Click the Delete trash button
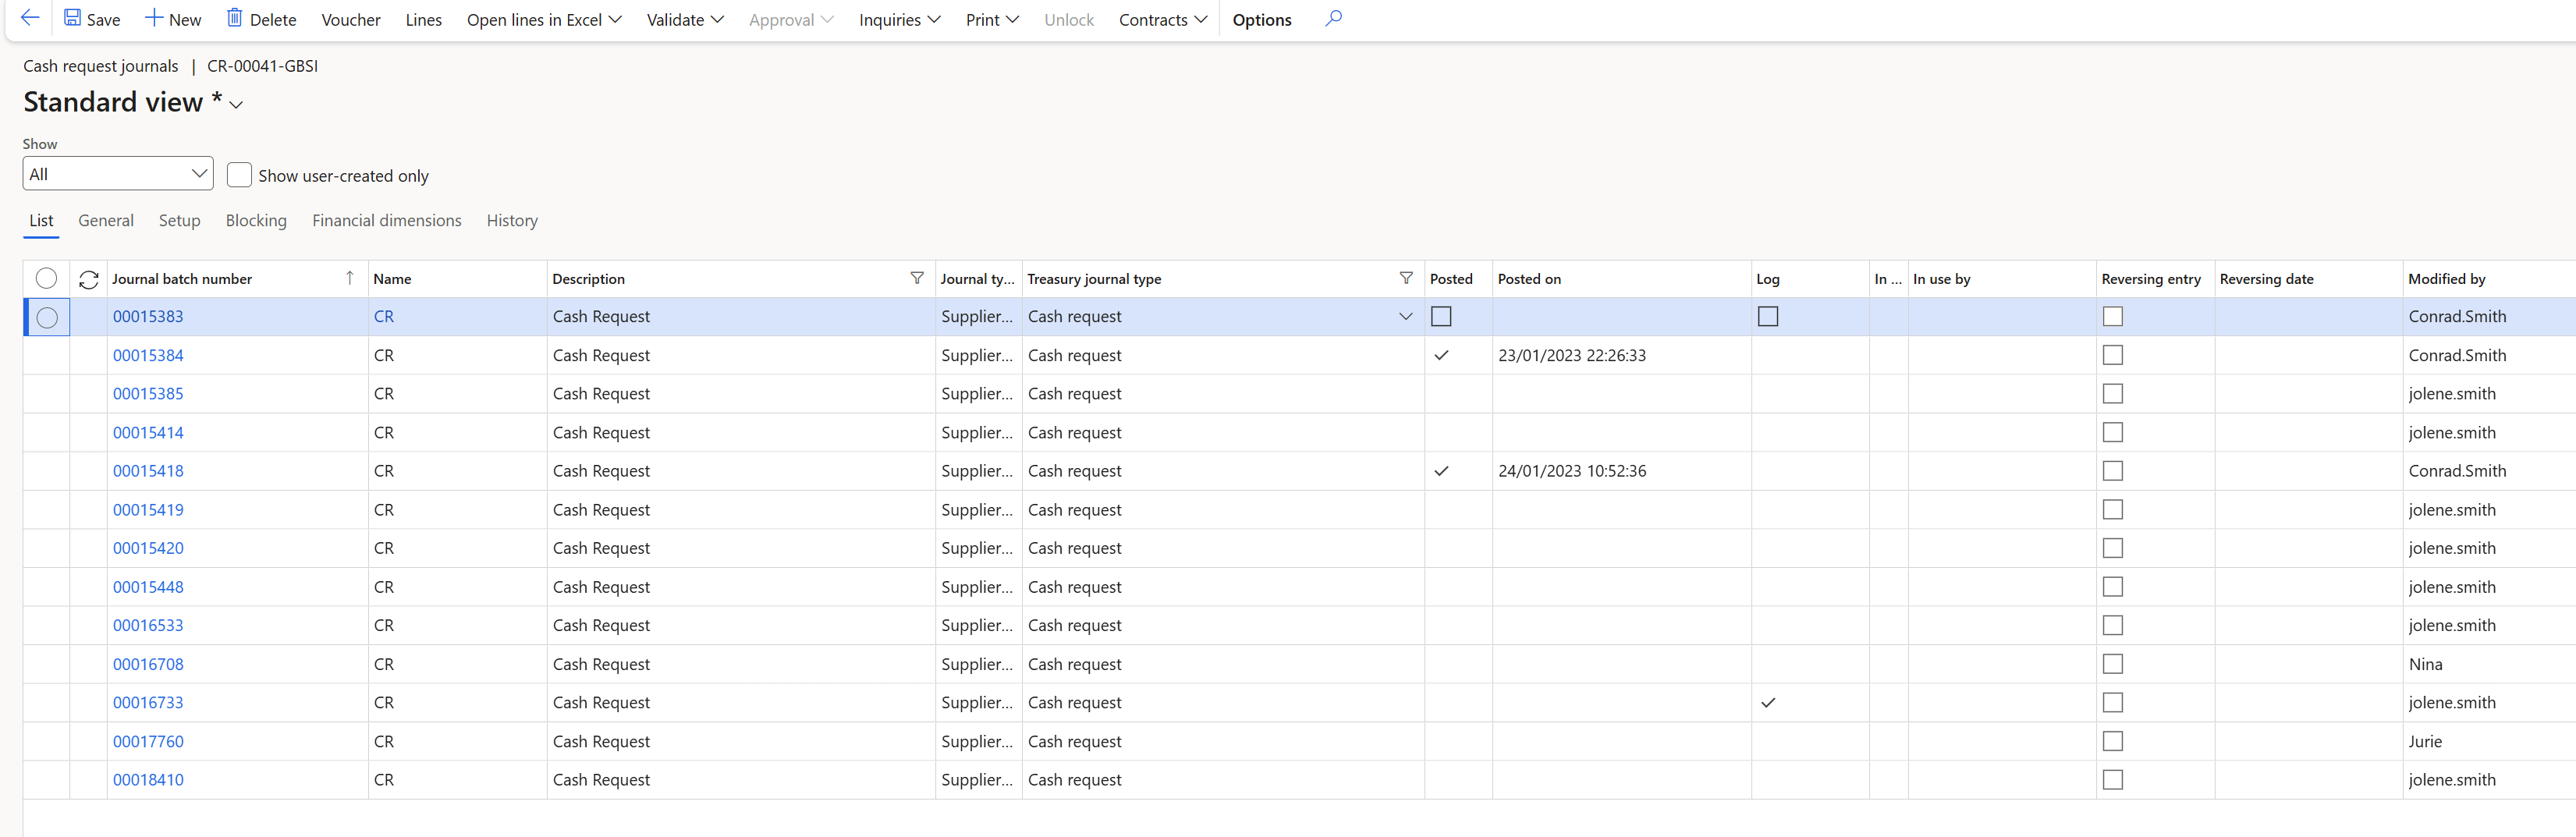 click(x=261, y=19)
